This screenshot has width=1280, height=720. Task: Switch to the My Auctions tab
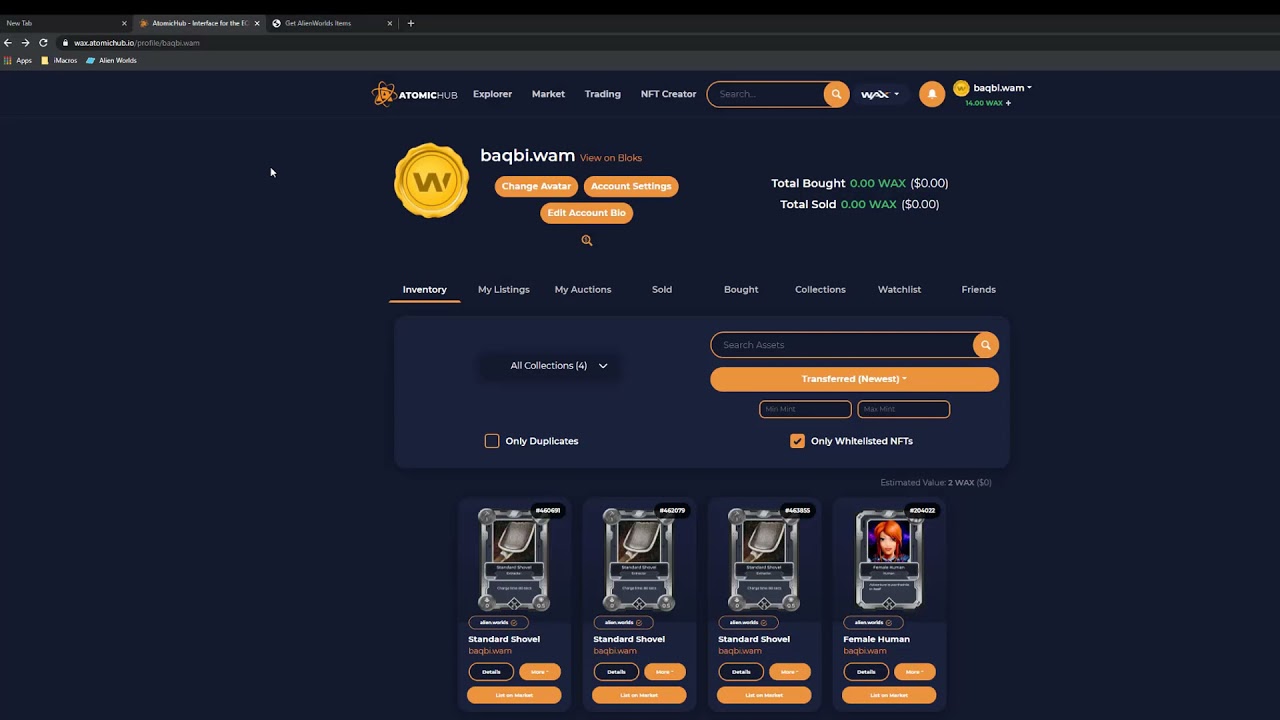pos(583,289)
